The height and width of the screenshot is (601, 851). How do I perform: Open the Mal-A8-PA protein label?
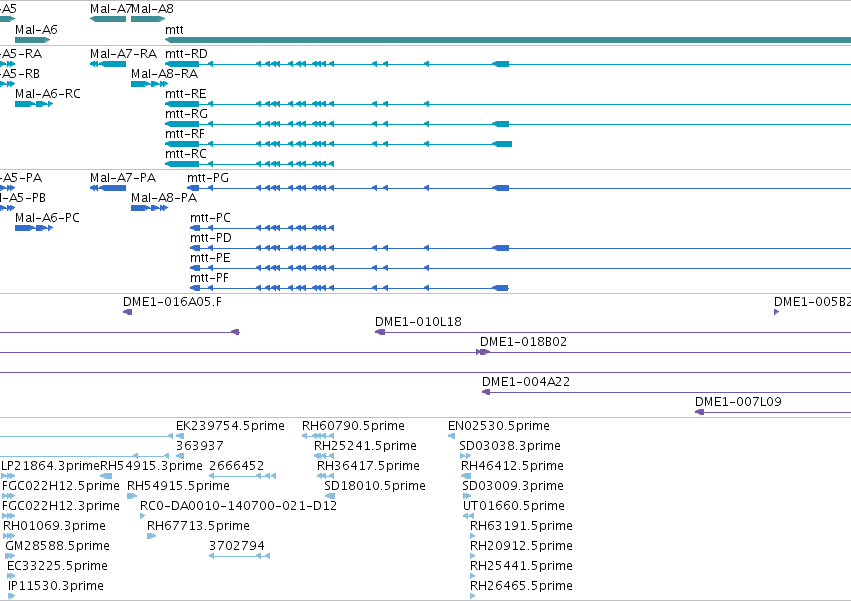tap(164, 198)
